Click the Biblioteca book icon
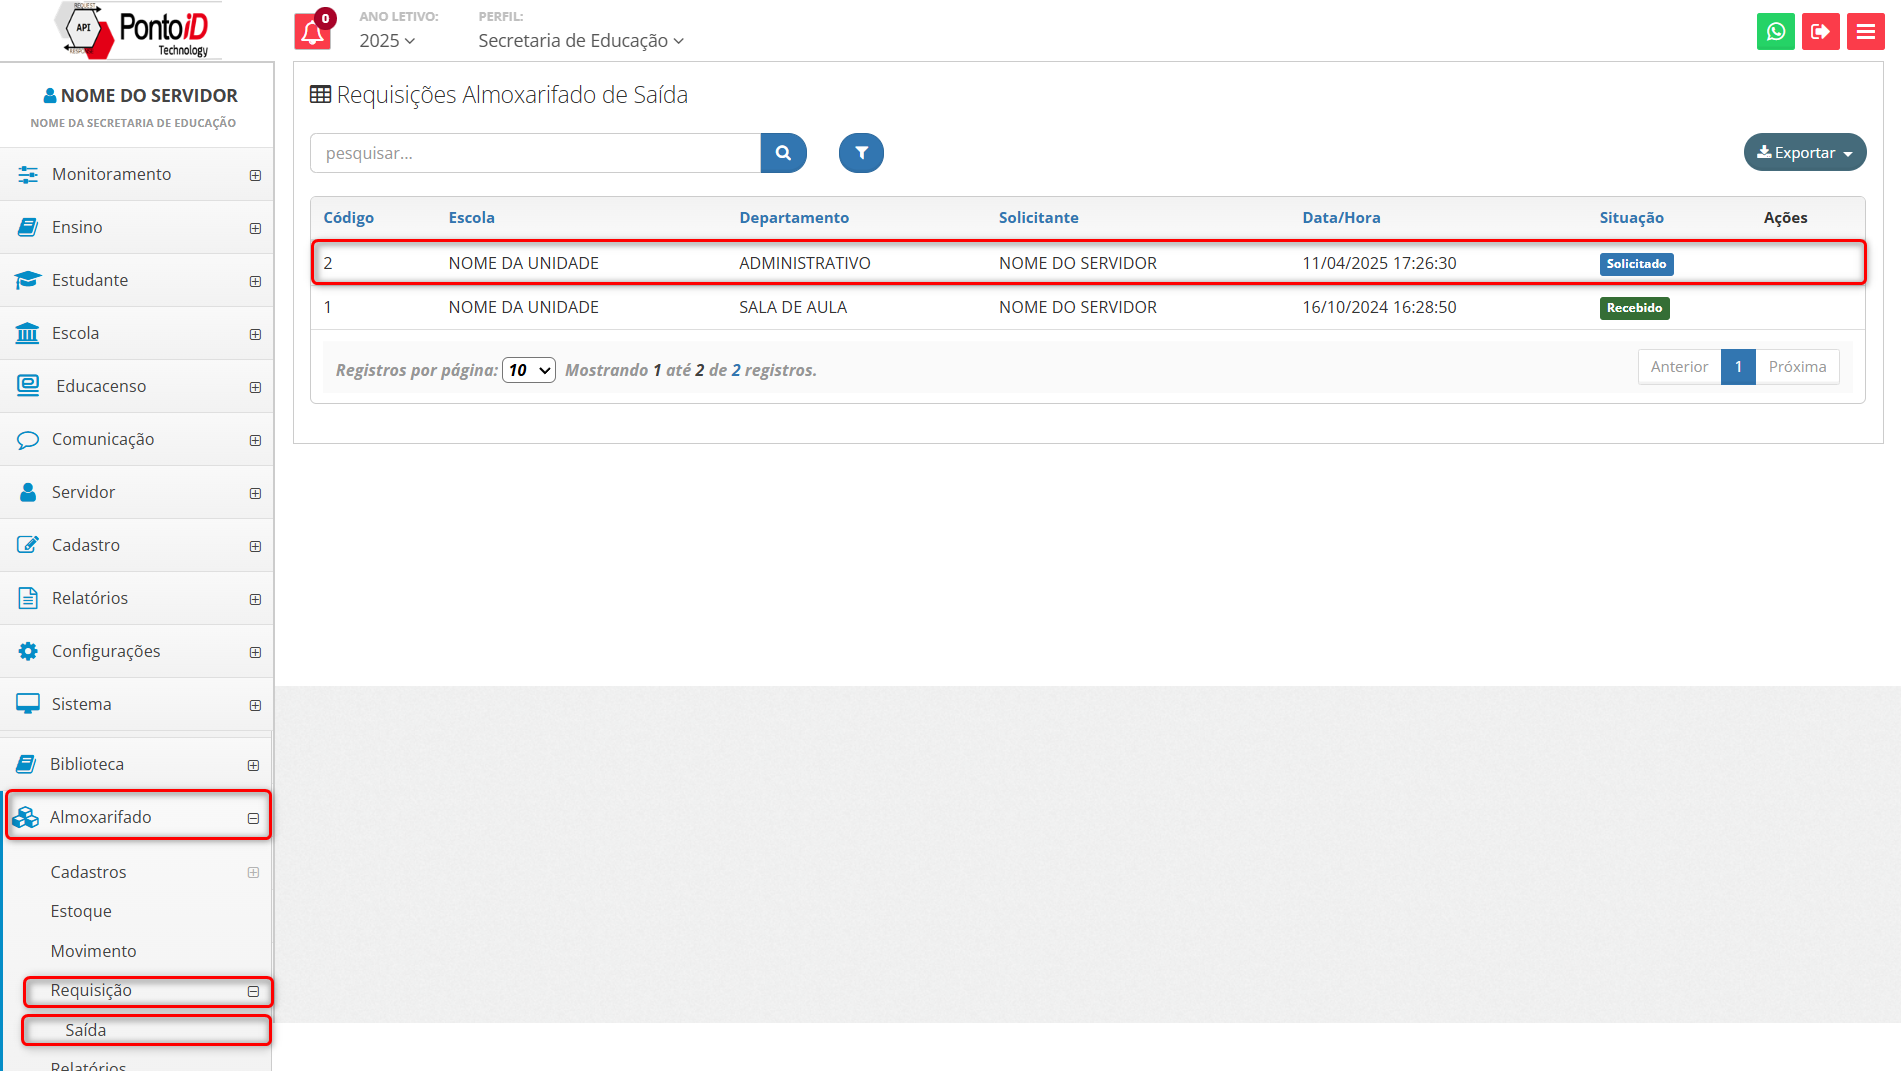The image size is (1901, 1076). pos(26,764)
